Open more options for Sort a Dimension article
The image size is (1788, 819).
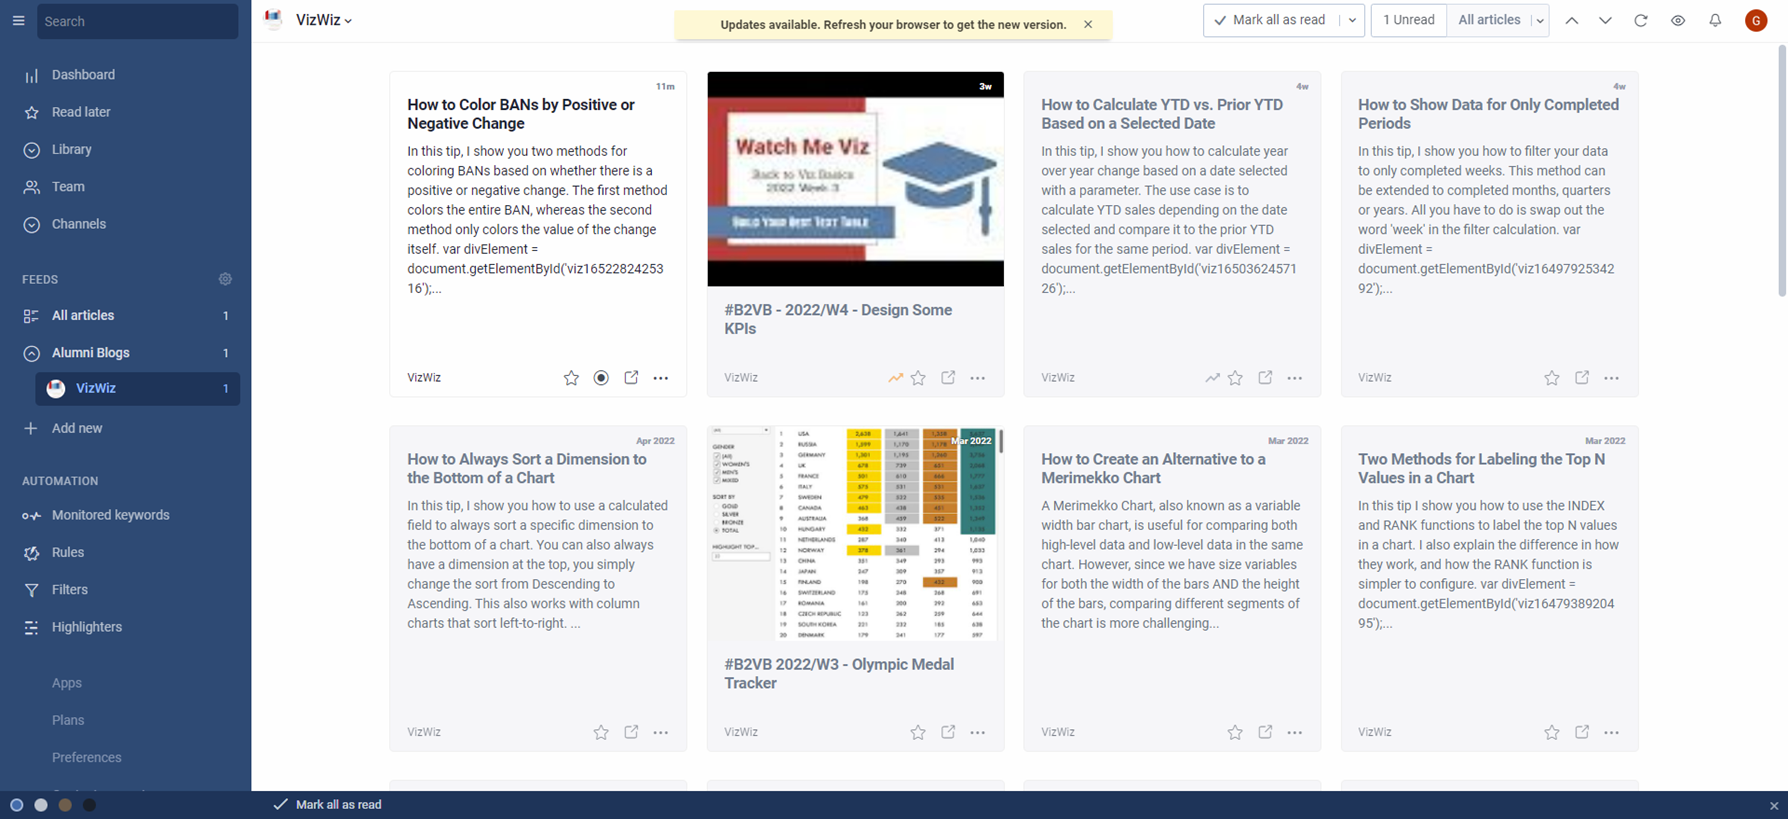tap(661, 732)
